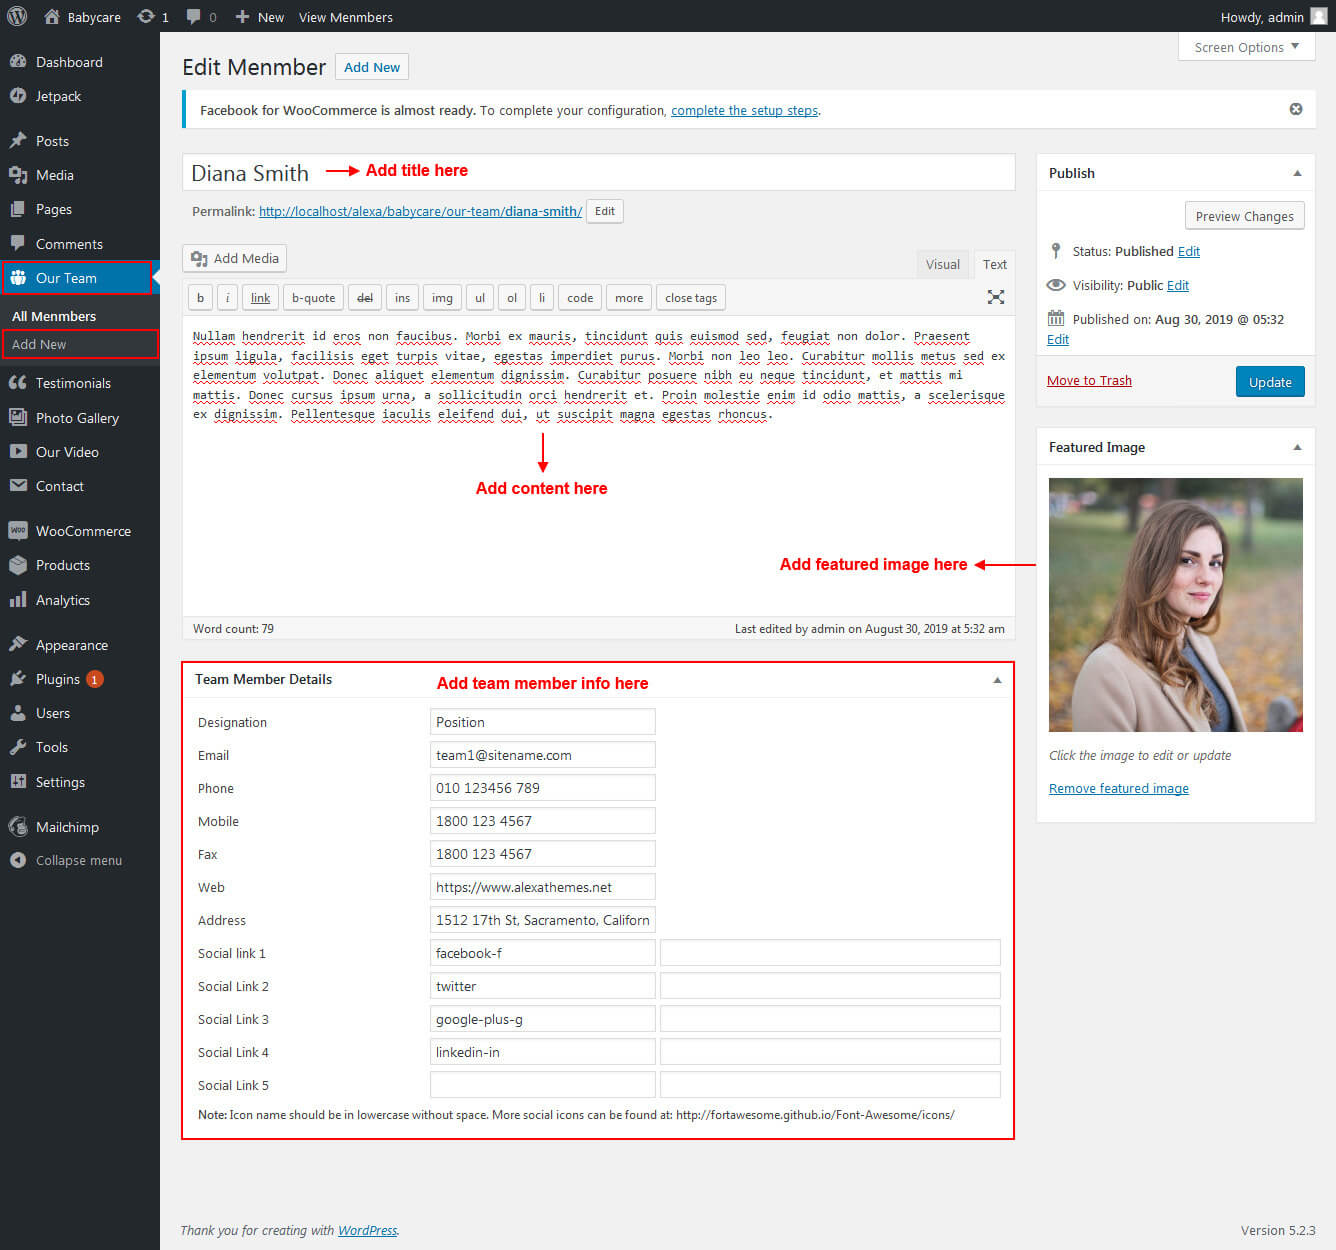Viewport: 1336px width, 1250px height.
Task: Collapse the Publish panel
Action: [x=1297, y=173]
